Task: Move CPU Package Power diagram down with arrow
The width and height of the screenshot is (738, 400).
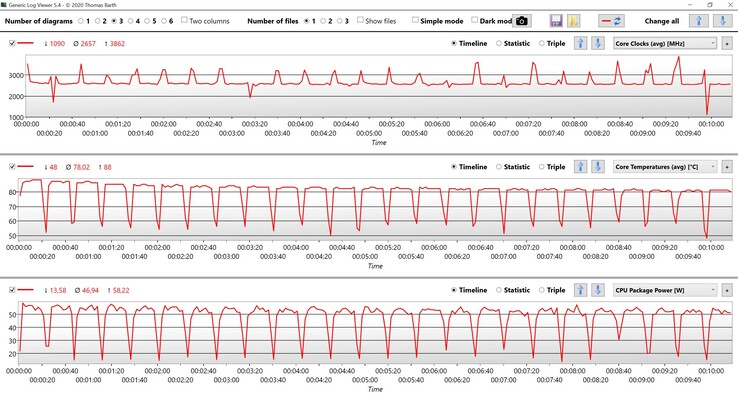Action: [597, 290]
